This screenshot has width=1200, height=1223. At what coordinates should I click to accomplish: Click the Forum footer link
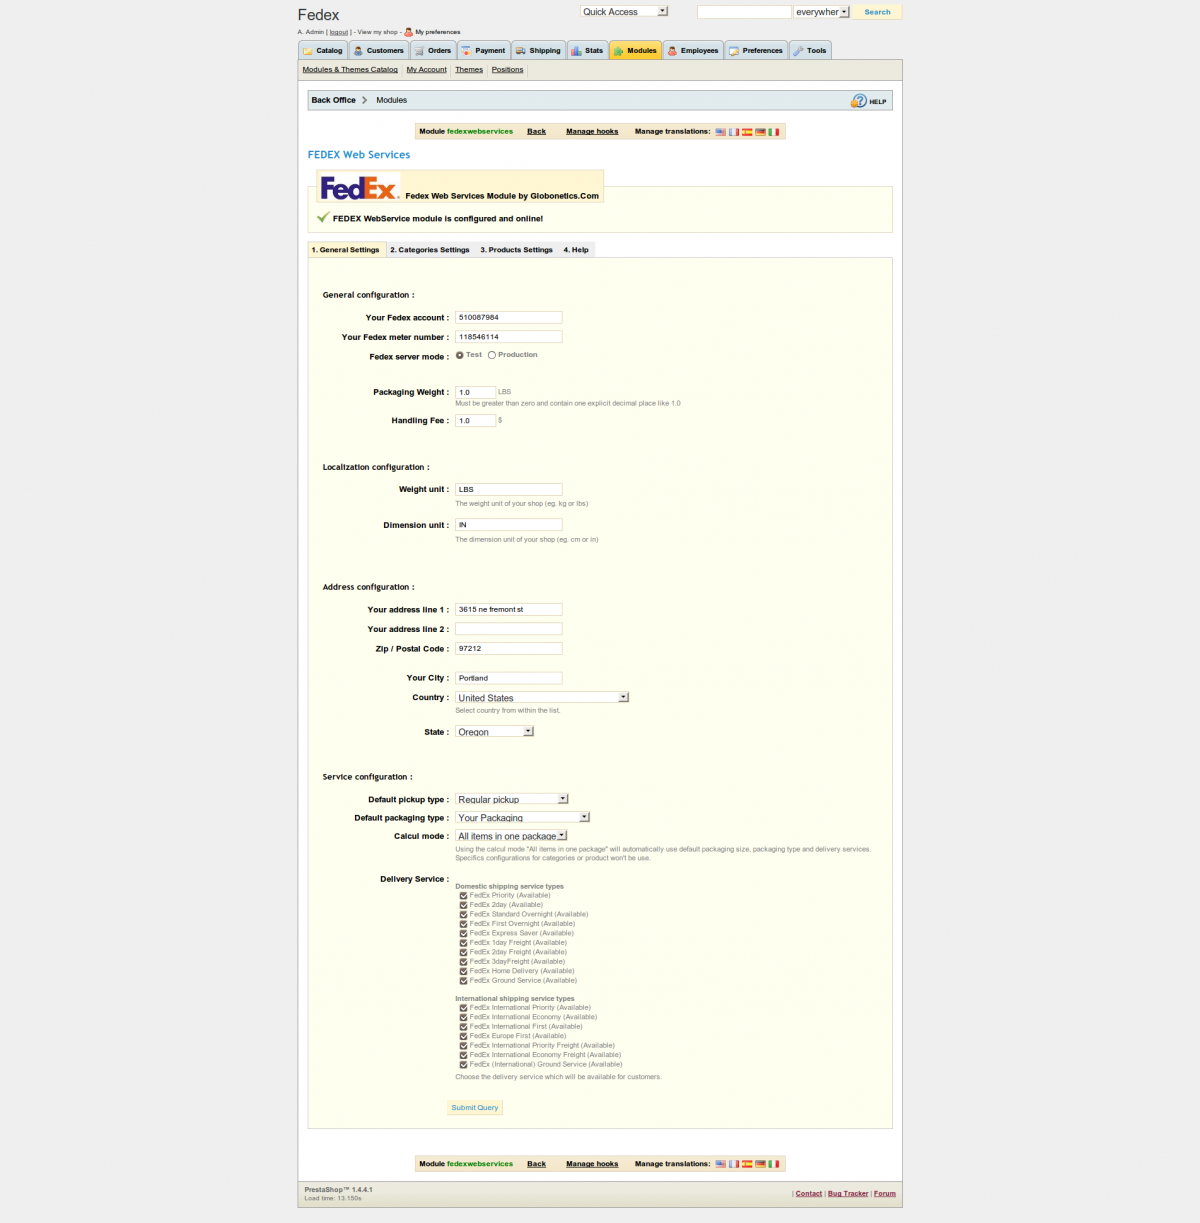885,1194
